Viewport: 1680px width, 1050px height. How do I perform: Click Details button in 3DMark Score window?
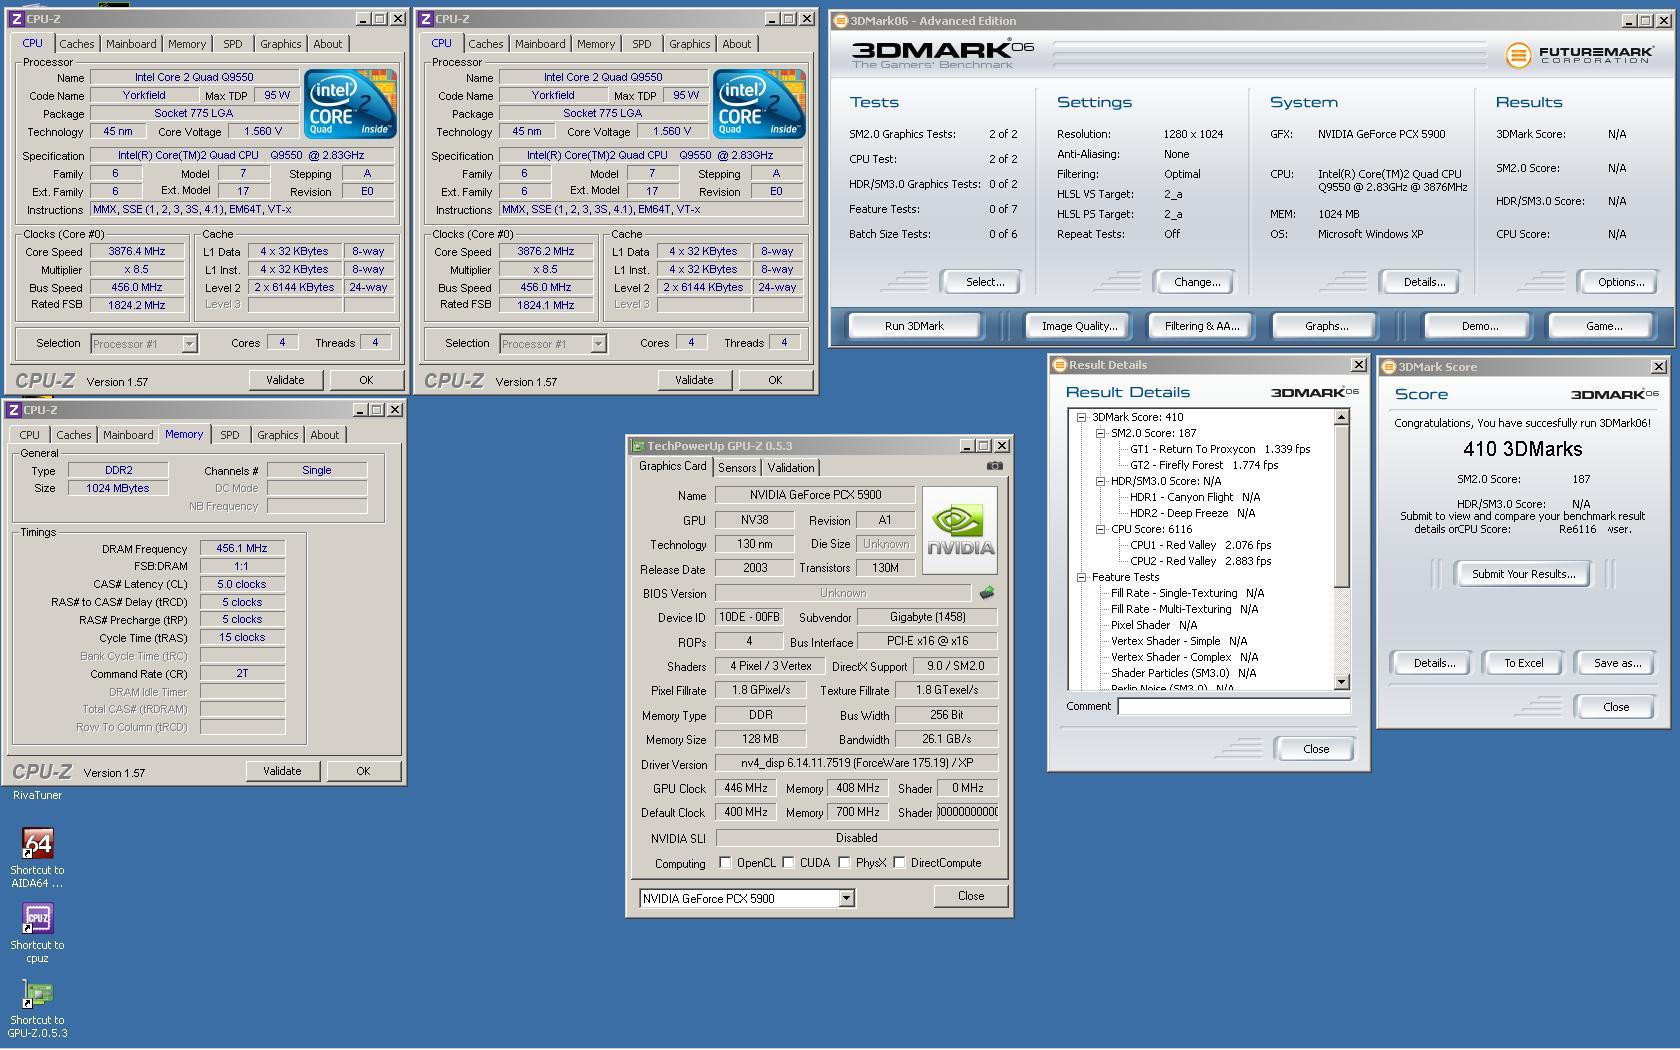tap(1433, 663)
